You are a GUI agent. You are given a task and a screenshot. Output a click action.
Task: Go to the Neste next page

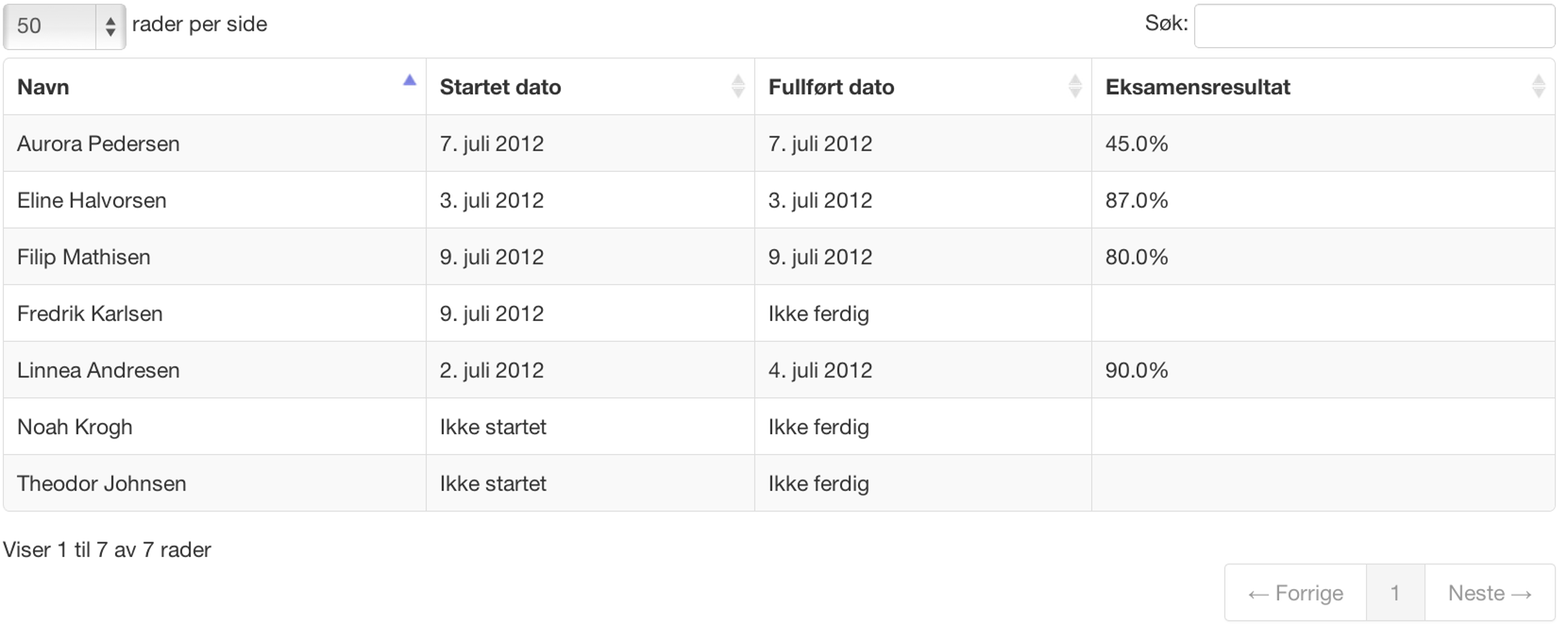1490,593
